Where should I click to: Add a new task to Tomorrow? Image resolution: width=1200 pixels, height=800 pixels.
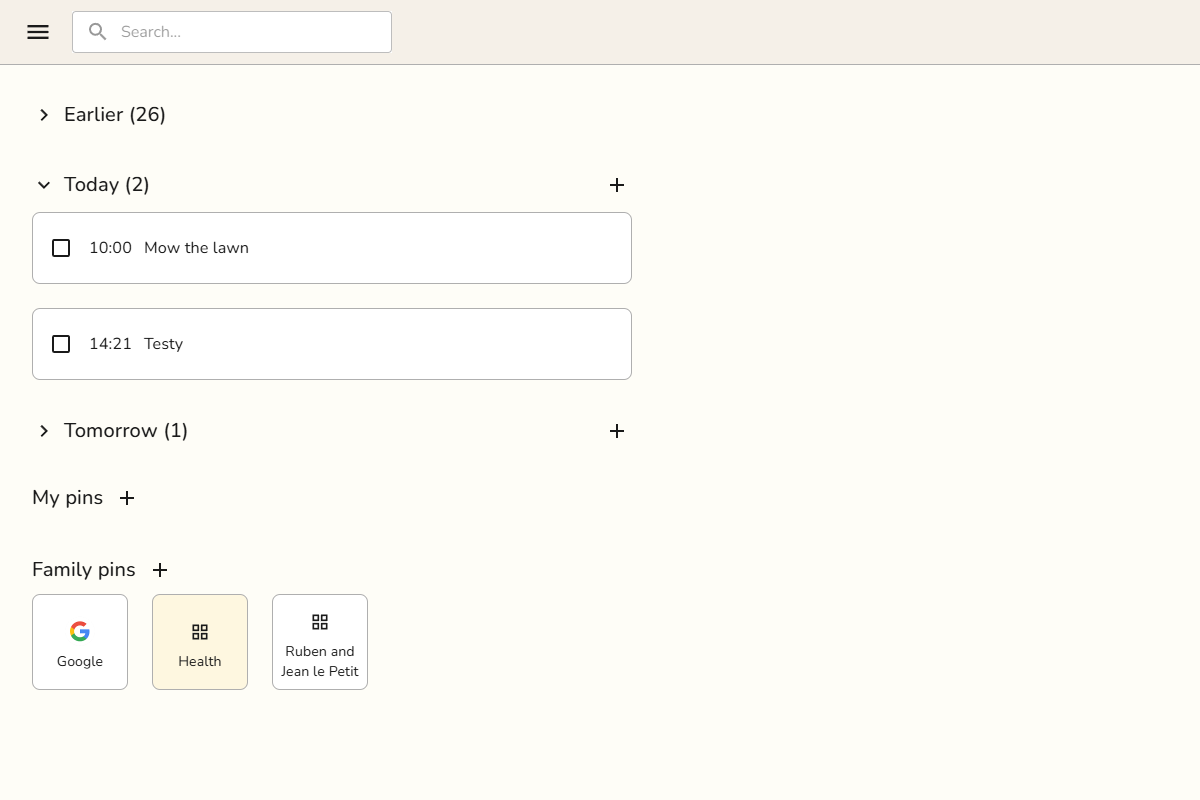point(617,431)
